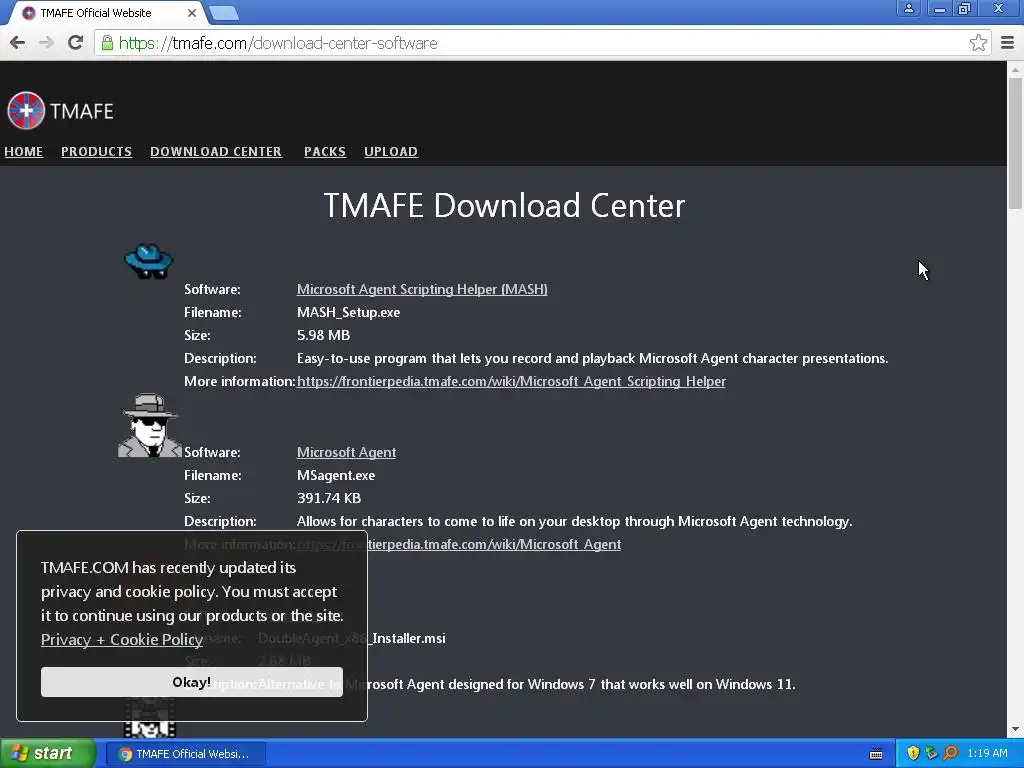This screenshot has height=768, width=1024.
Task: Click the 5.98 MB size text
Action: [323, 335]
